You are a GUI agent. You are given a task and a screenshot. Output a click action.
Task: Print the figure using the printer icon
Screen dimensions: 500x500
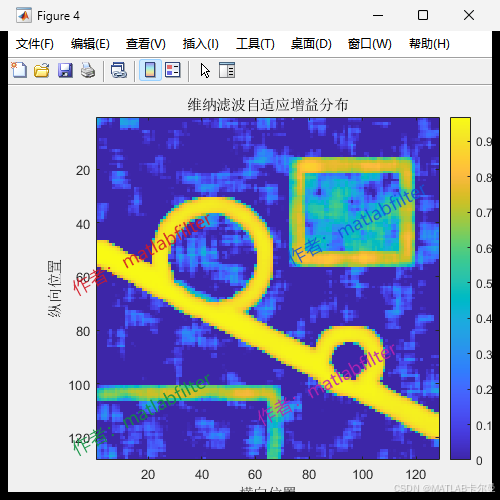tap(88, 70)
